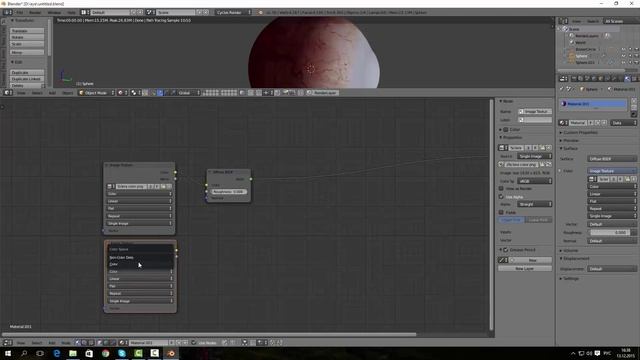
Task: Toggle Grease Pencil checkbox
Action: pos(506,250)
